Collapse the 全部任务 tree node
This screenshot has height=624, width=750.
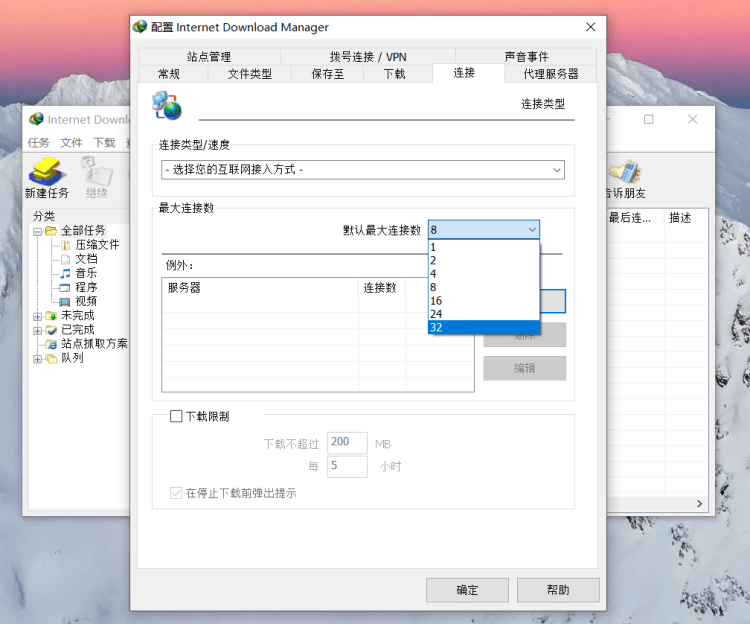point(37,231)
